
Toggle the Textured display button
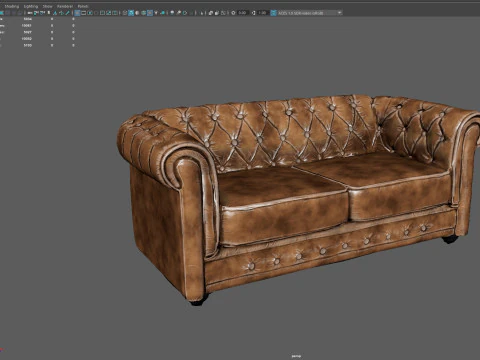tap(150, 13)
